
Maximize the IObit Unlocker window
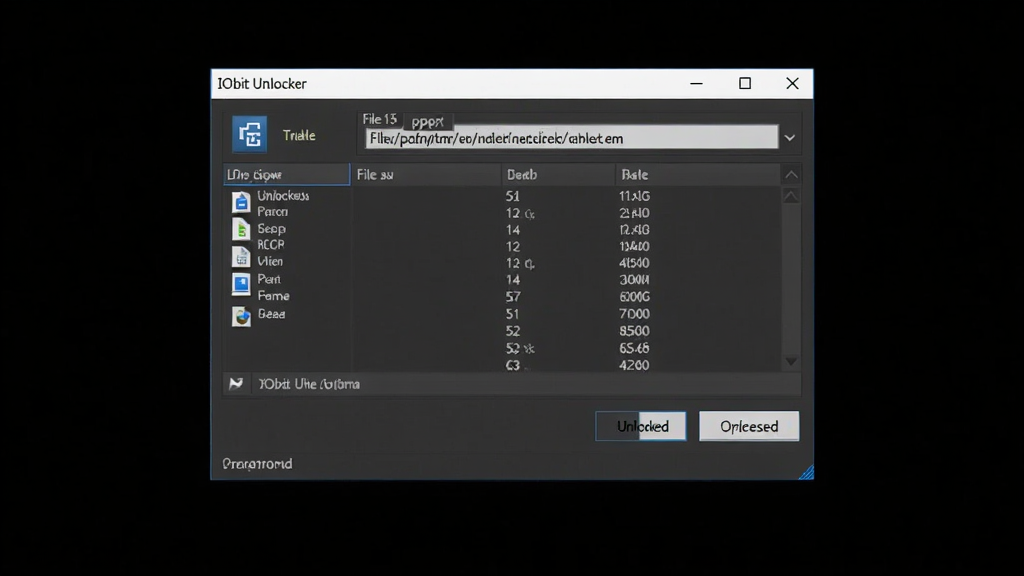click(x=744, y=84)
